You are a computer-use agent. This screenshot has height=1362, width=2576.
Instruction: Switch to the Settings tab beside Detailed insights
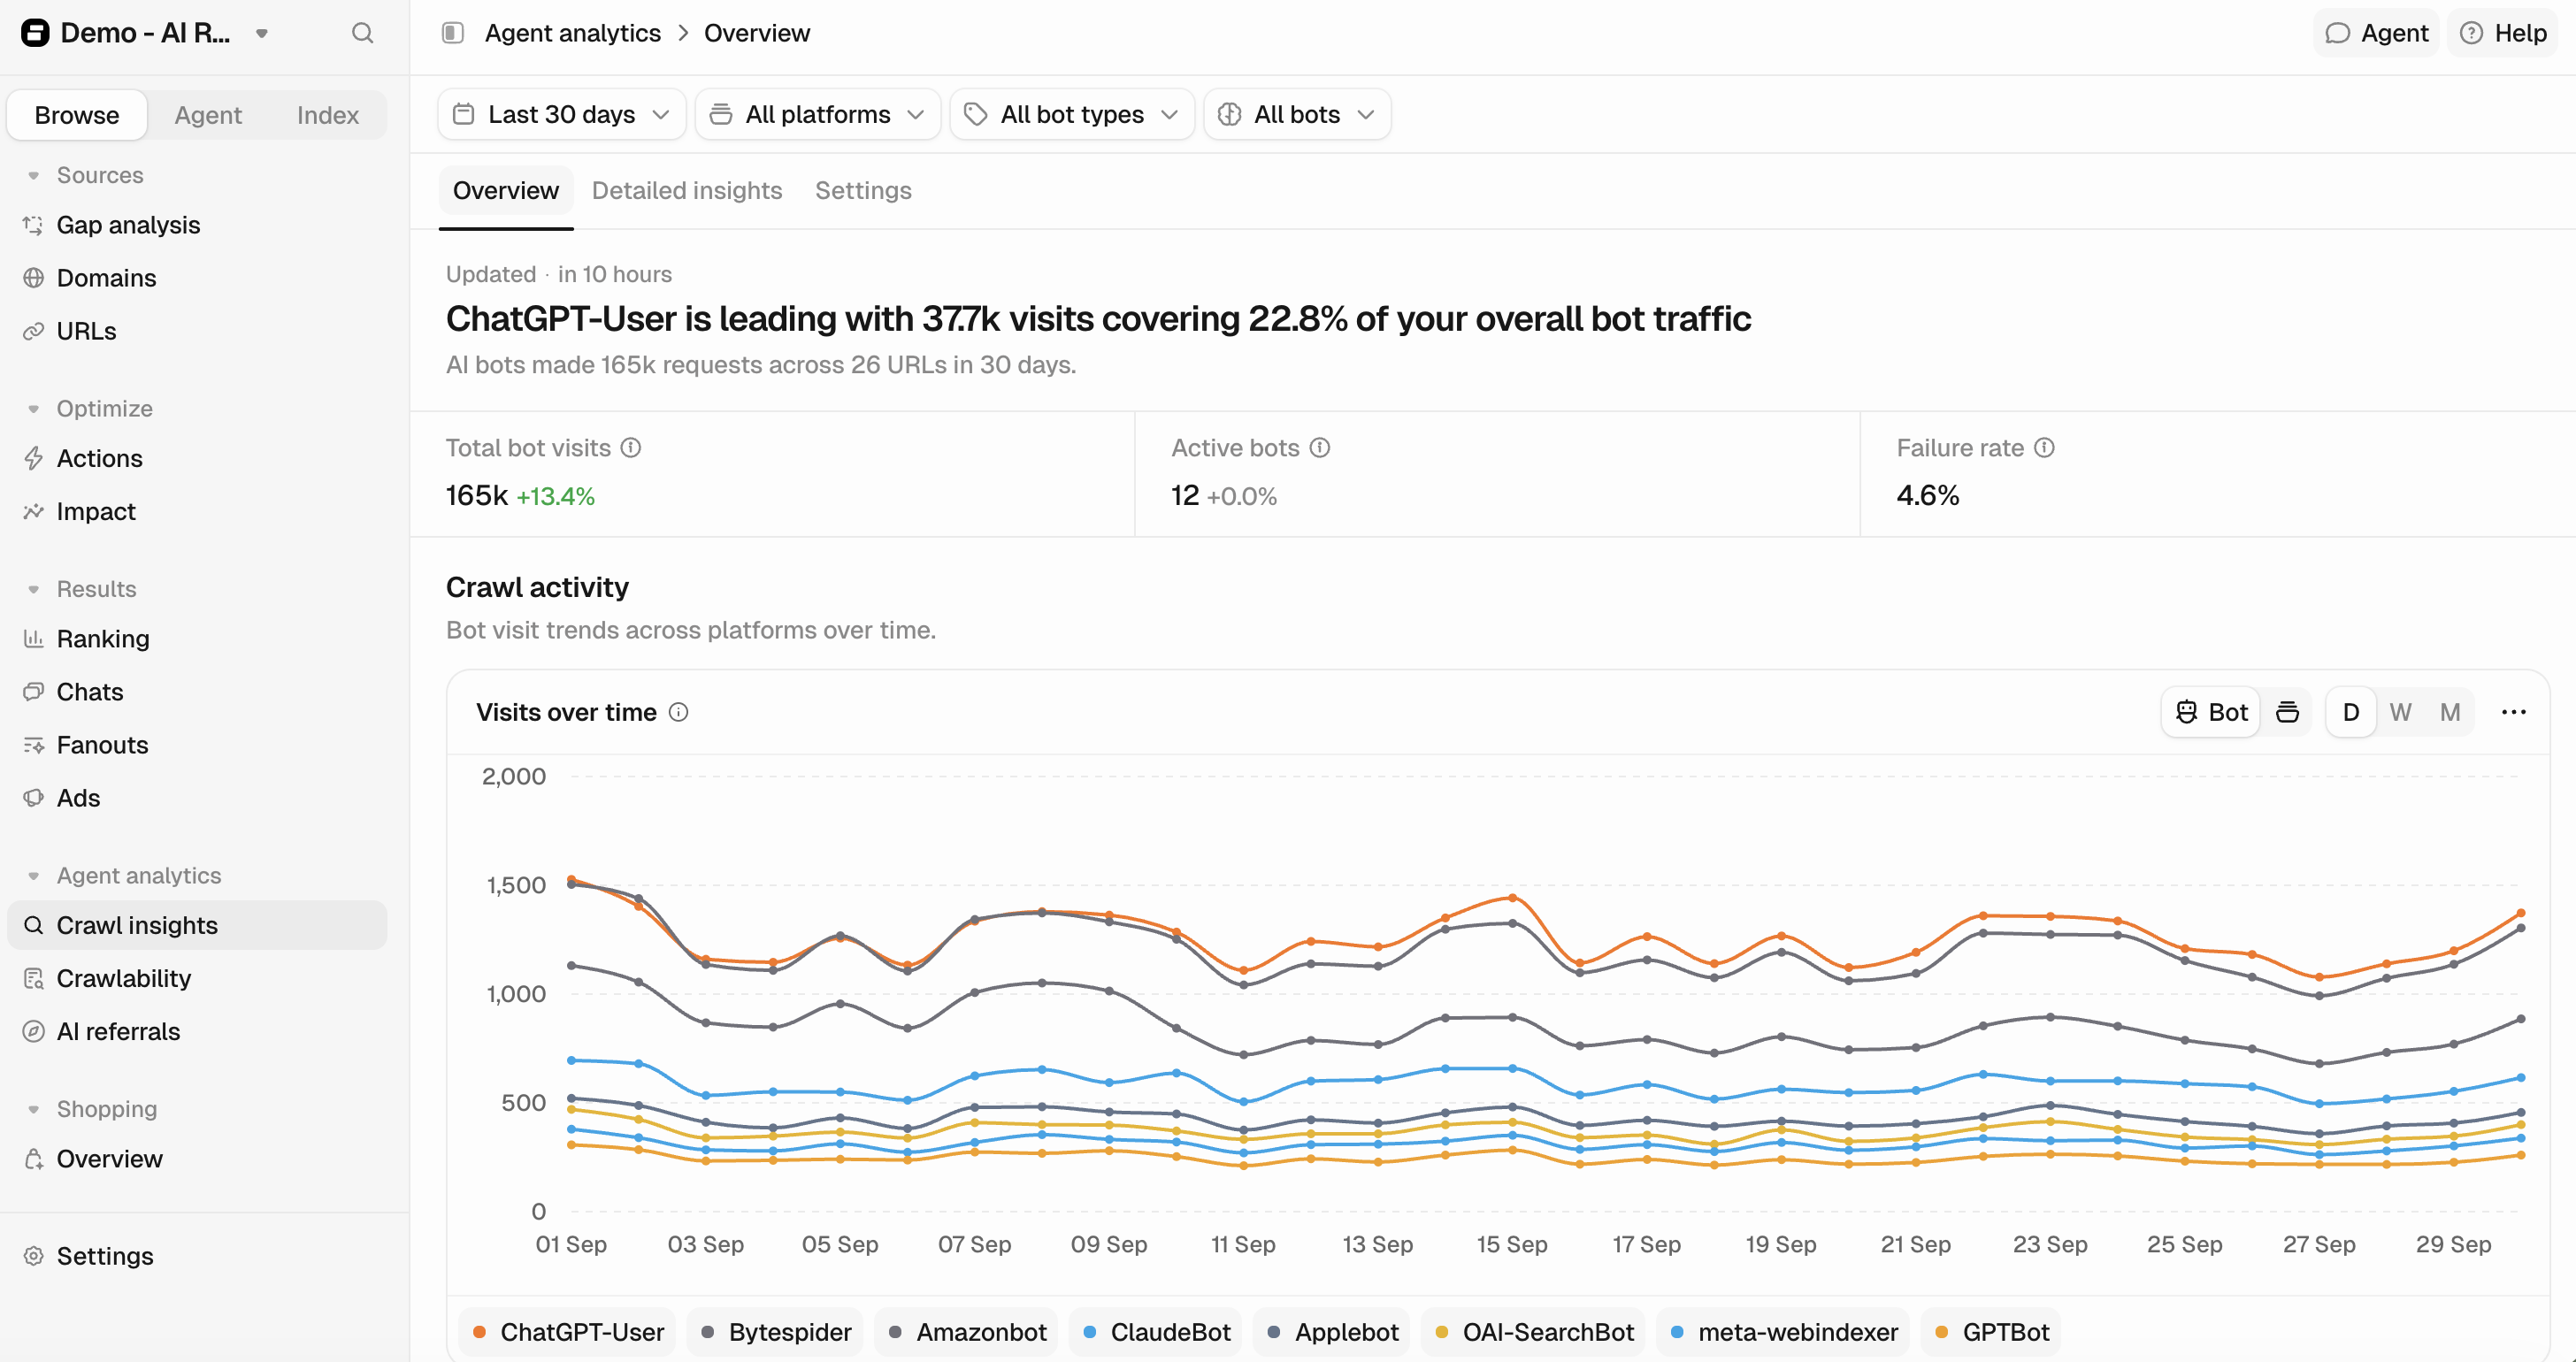pyautogui.click(x=863, y=190)
